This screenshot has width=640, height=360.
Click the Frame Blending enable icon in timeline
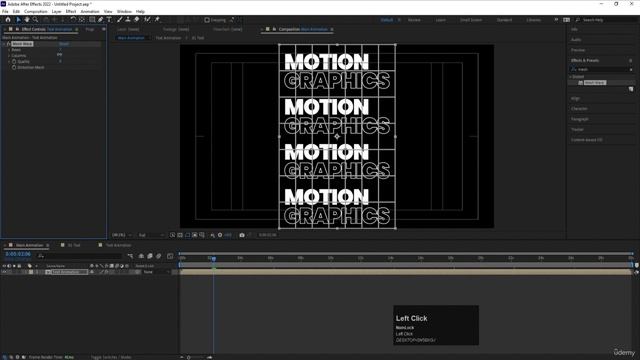pyautogui.click(x=150, y=256)
